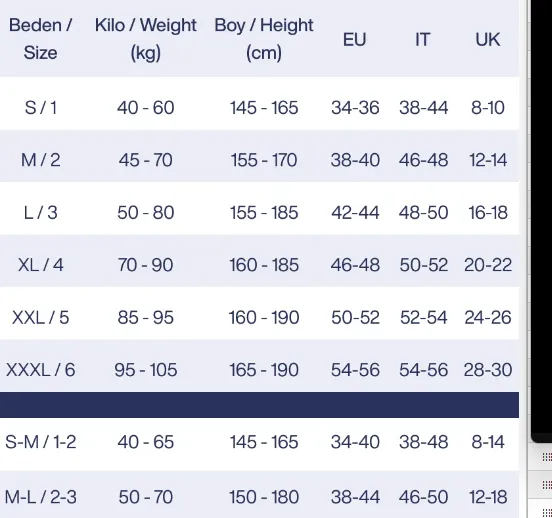
Task: Click the Beden / Size column header
Action: coord(40,39)
